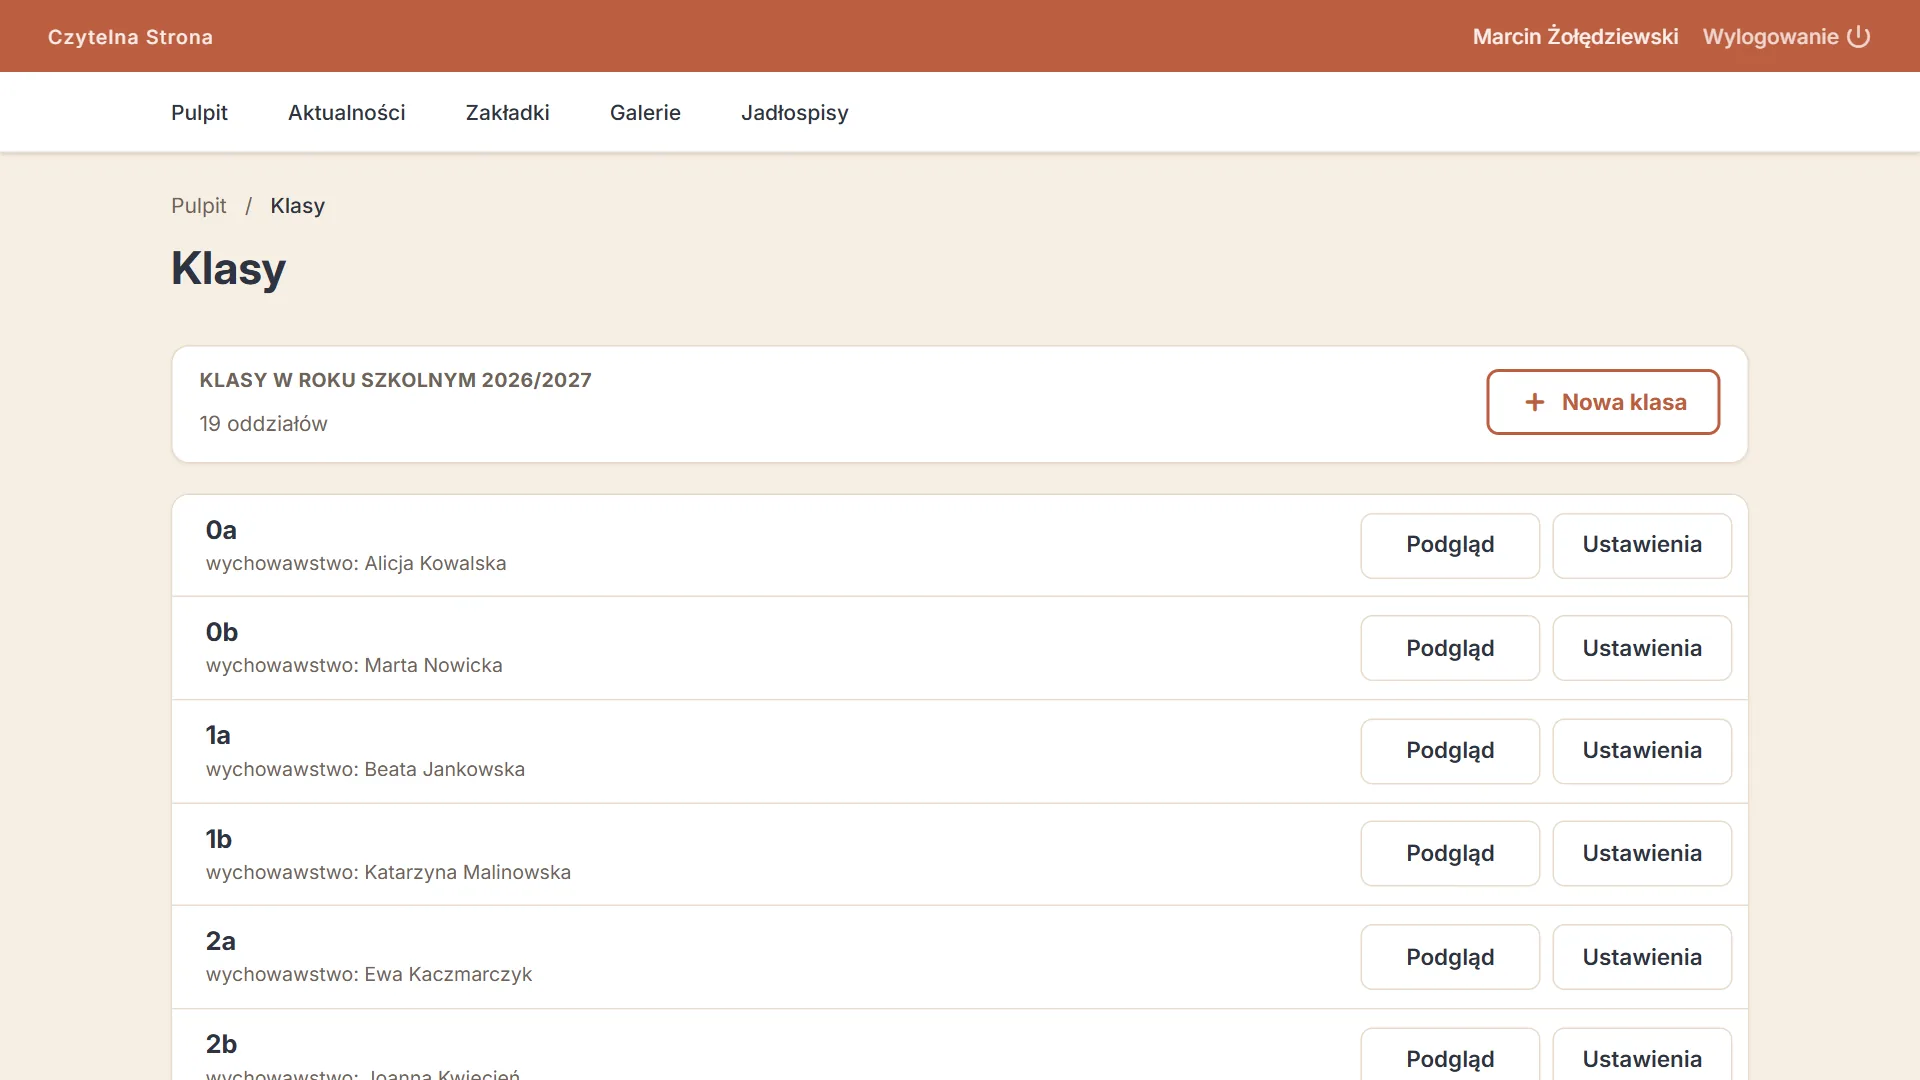
Task: Click text wychowawstwo: Alicja Kowalska
Action: (356, 564)
